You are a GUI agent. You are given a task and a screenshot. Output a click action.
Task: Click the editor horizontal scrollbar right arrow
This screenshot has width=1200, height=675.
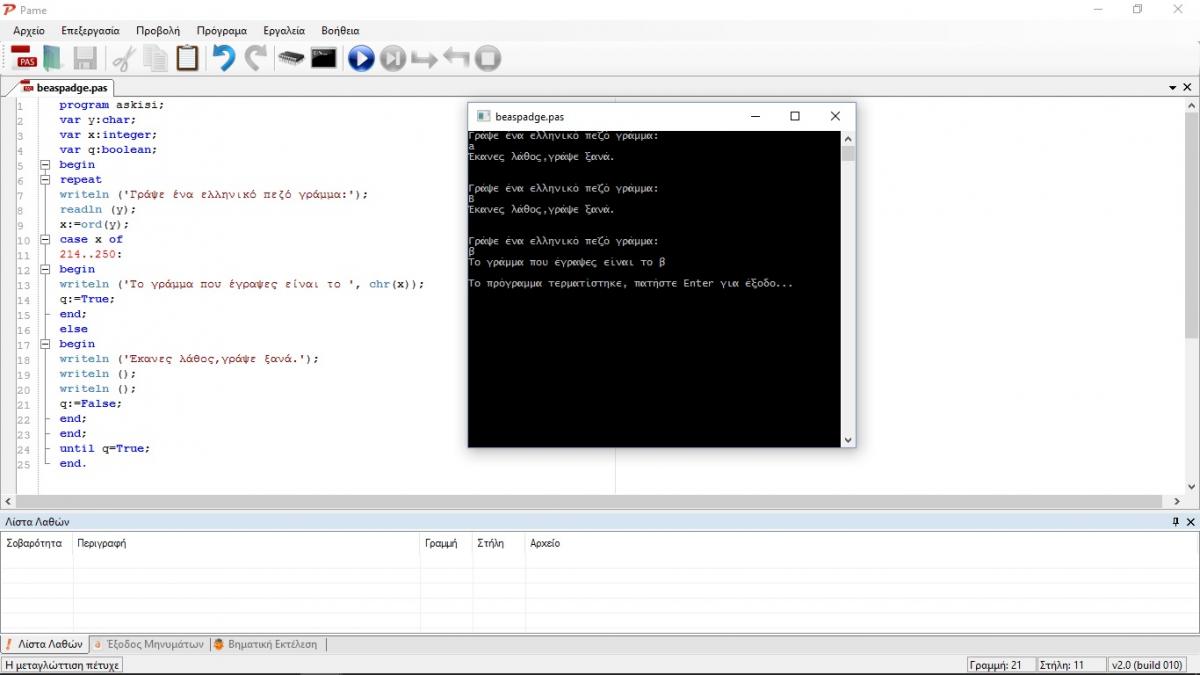(x=1177, y=501)
